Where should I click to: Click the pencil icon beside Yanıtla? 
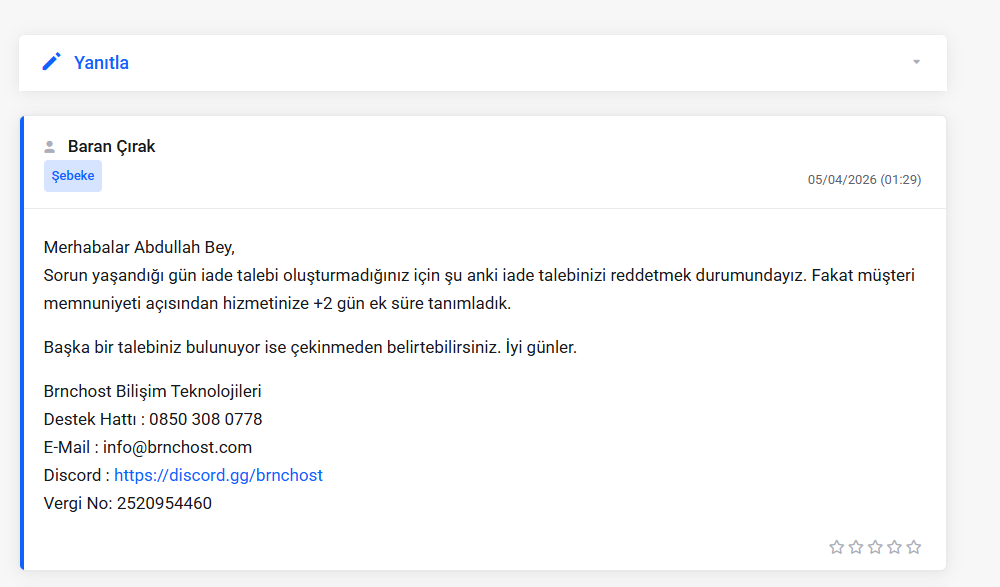tap(52, 62)
